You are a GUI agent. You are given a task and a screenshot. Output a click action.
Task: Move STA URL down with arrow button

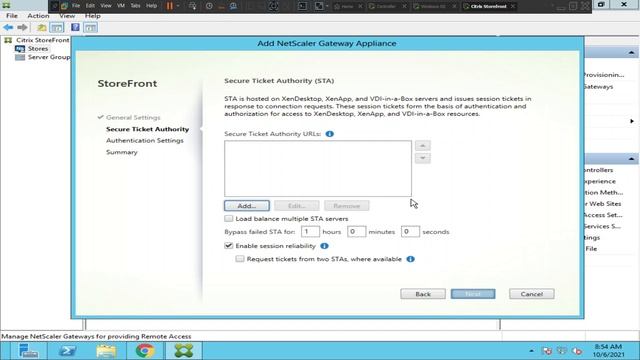point(422,158)
